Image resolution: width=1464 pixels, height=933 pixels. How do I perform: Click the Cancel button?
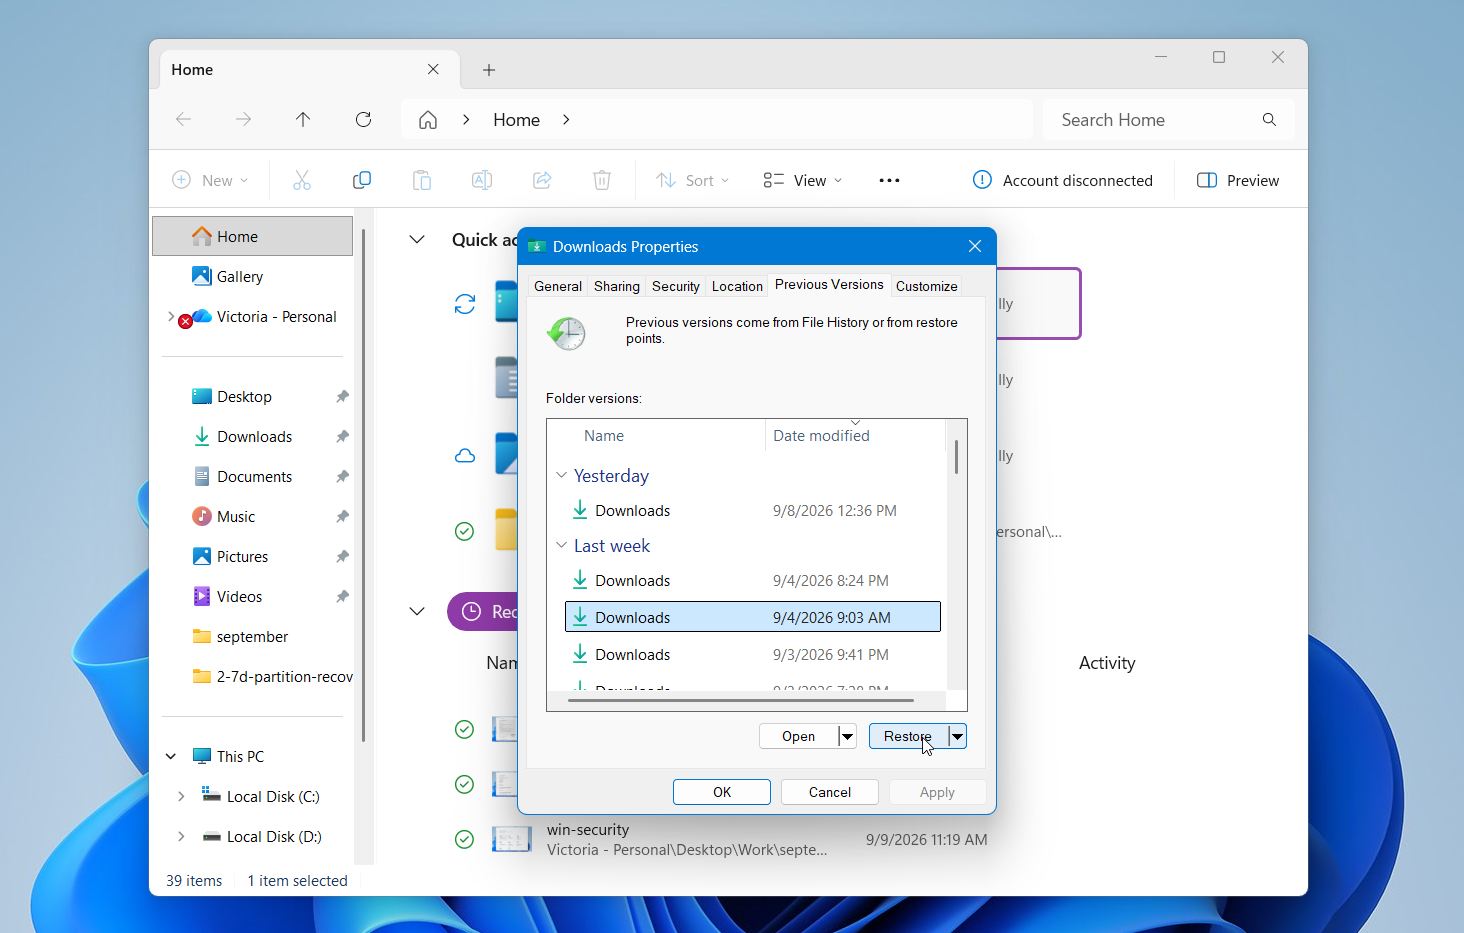coord(830,792)
